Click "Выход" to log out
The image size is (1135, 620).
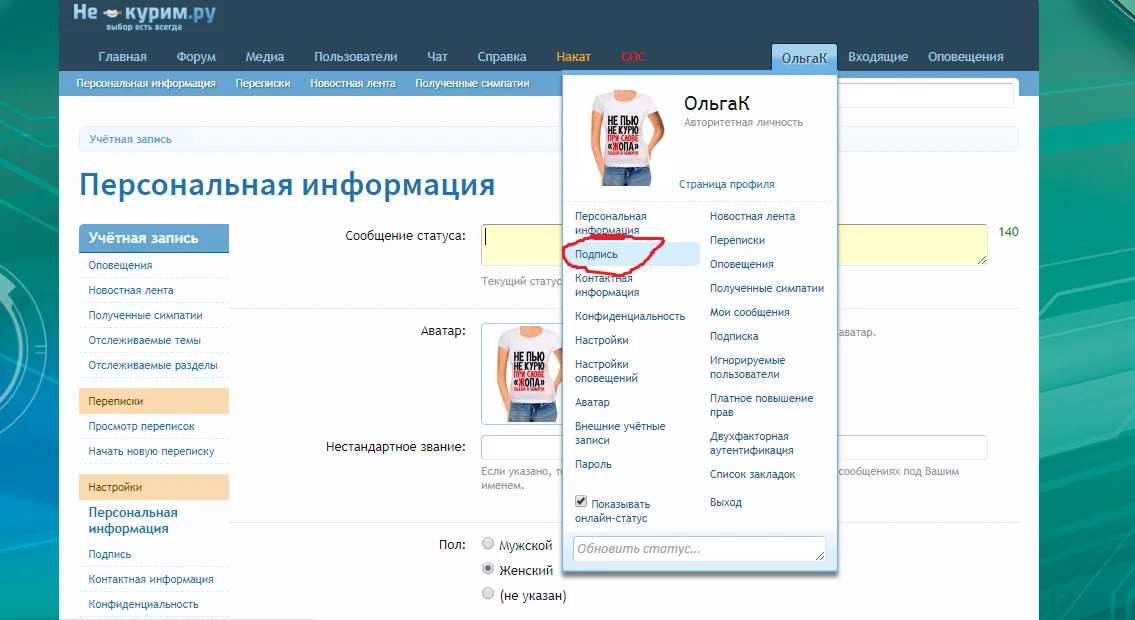[725, 502]
